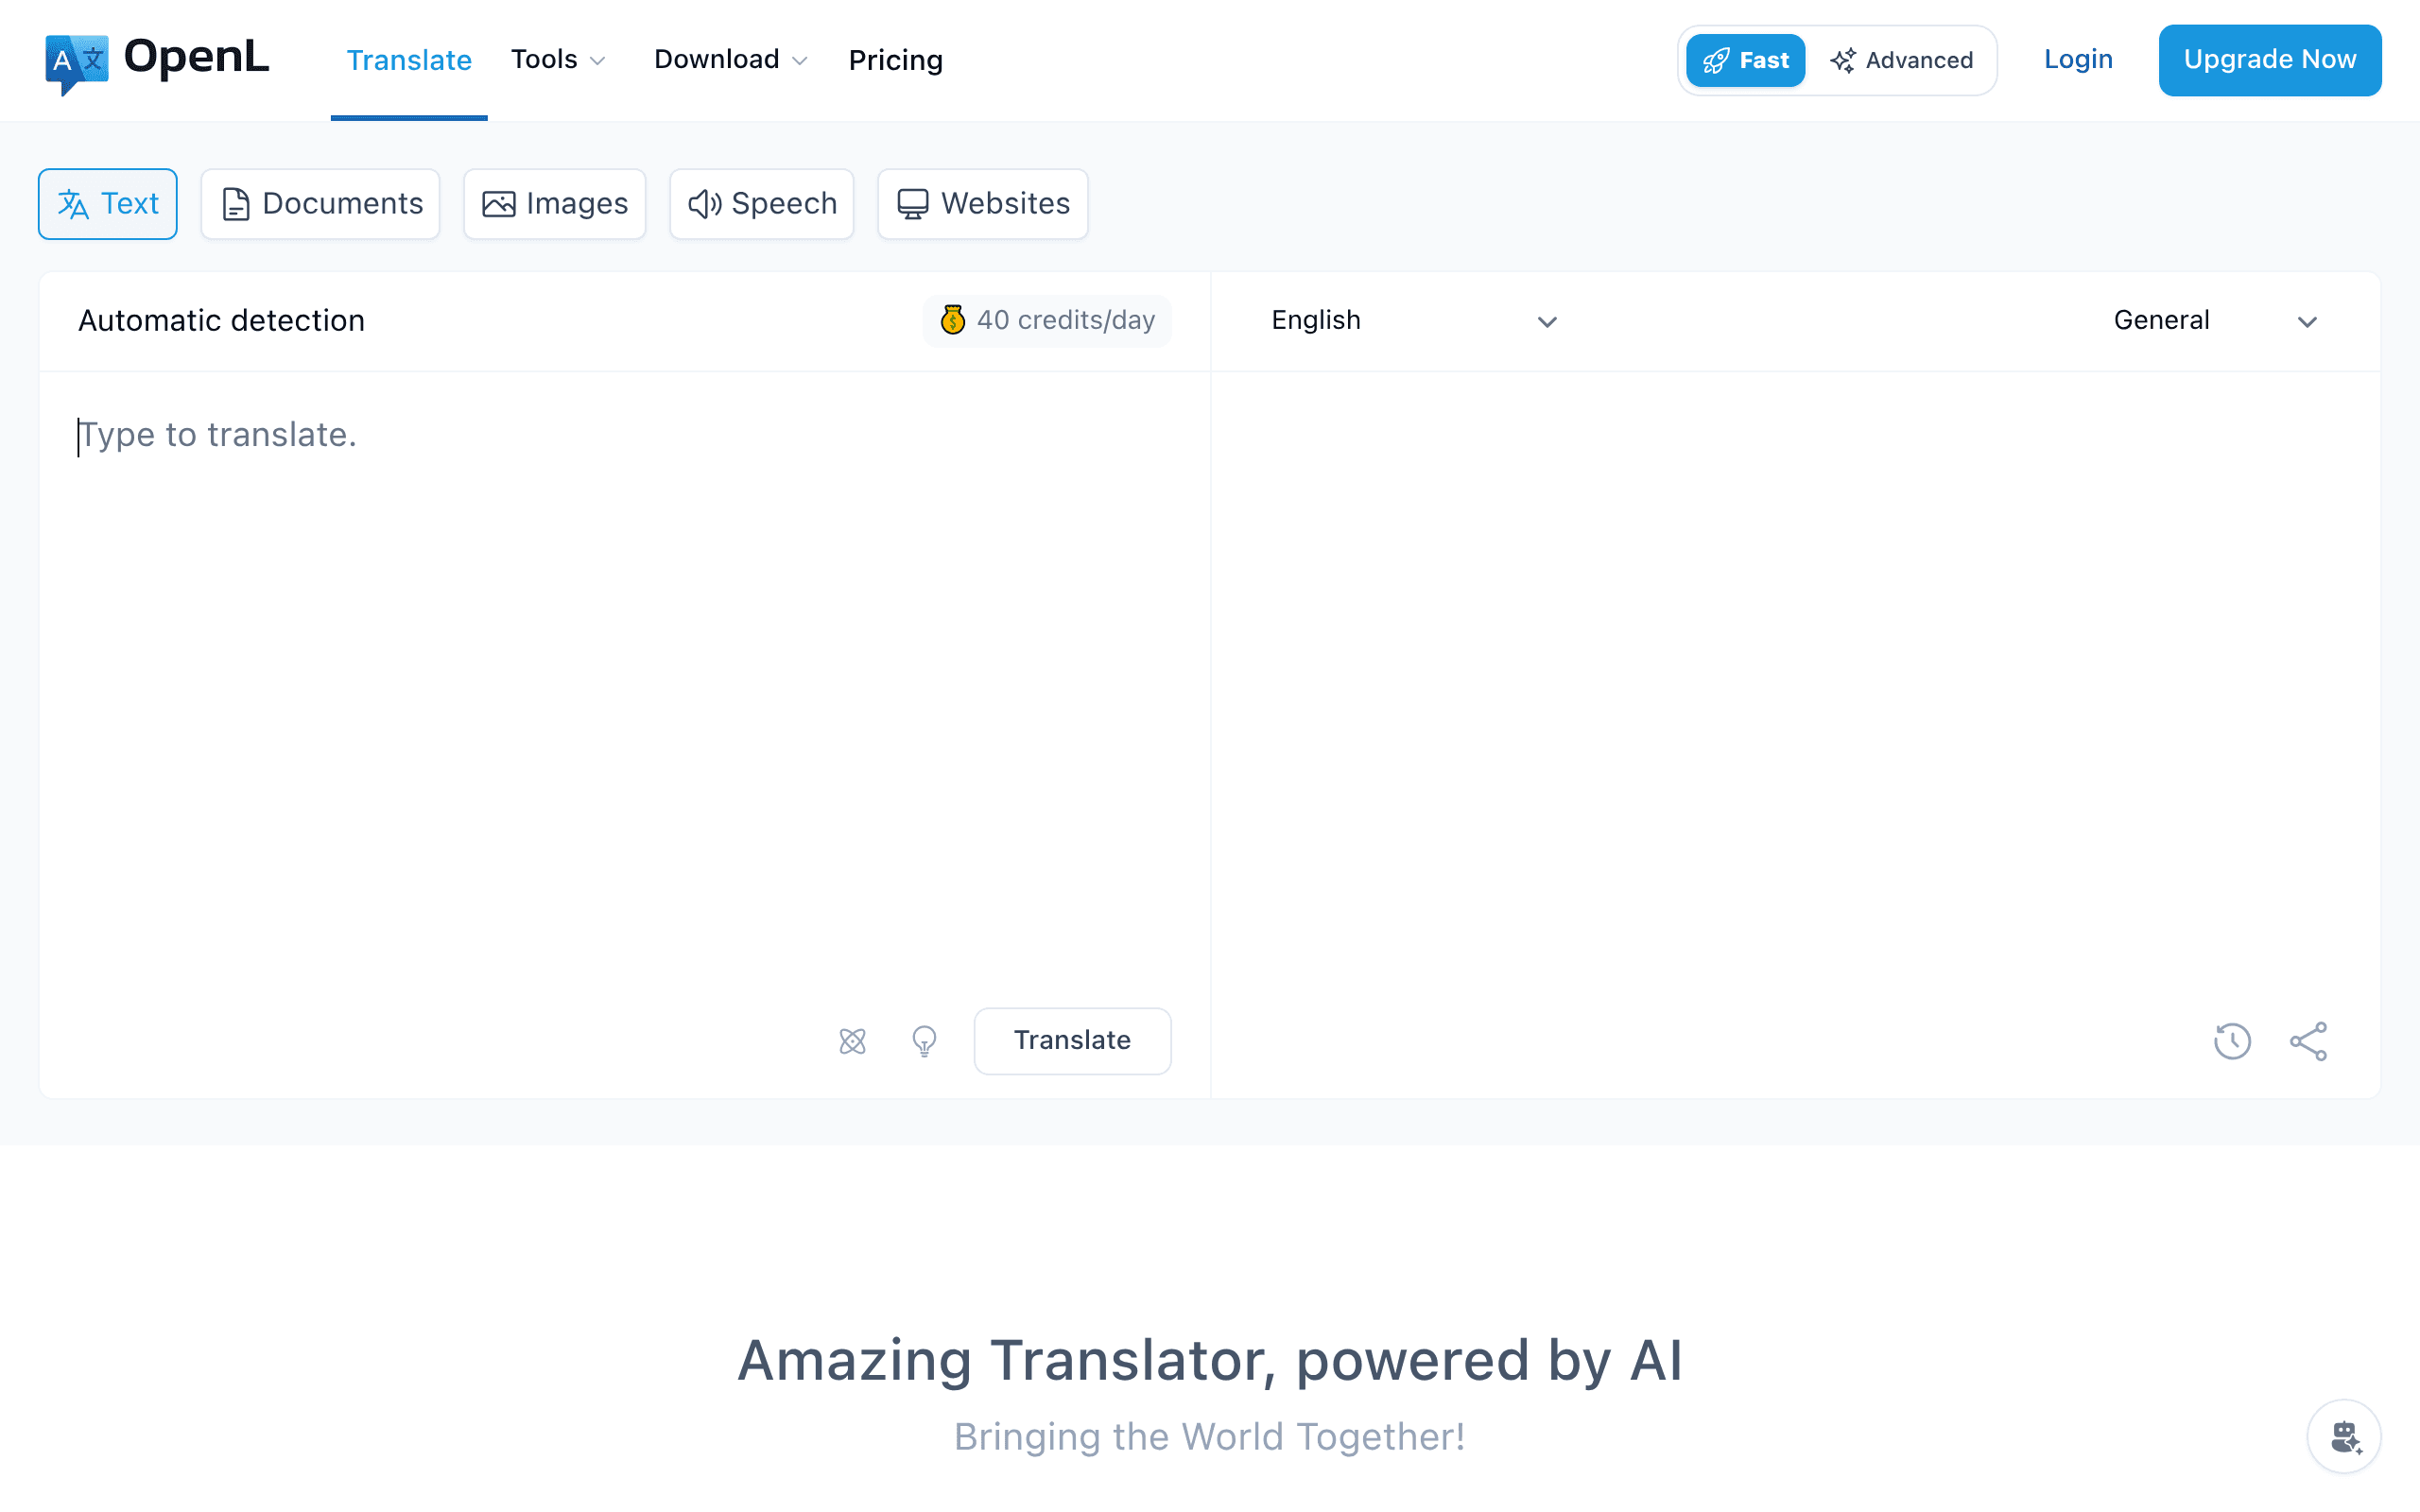This screenshot has width=2420, height=1512.
Task: Open the Automatic detection language dropdown
Action: tap(222, 320)
